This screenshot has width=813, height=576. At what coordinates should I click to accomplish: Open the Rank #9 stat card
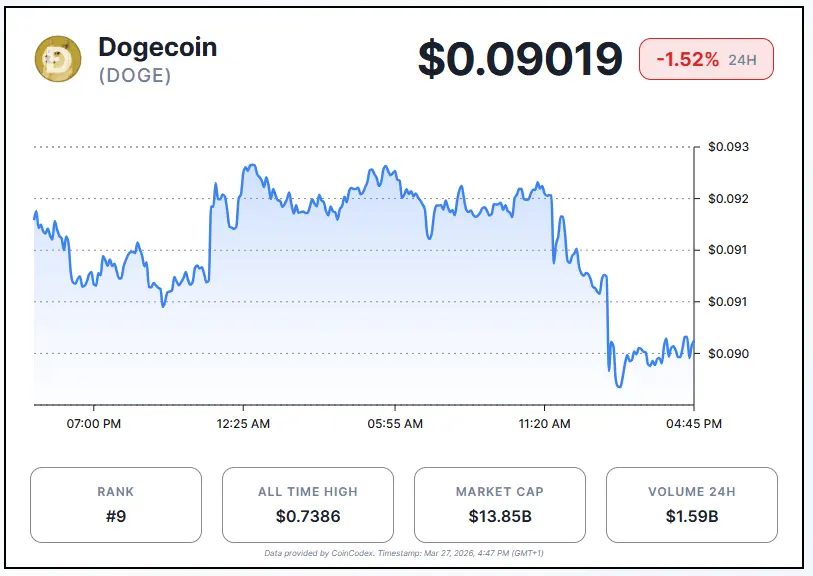point(116,505)
